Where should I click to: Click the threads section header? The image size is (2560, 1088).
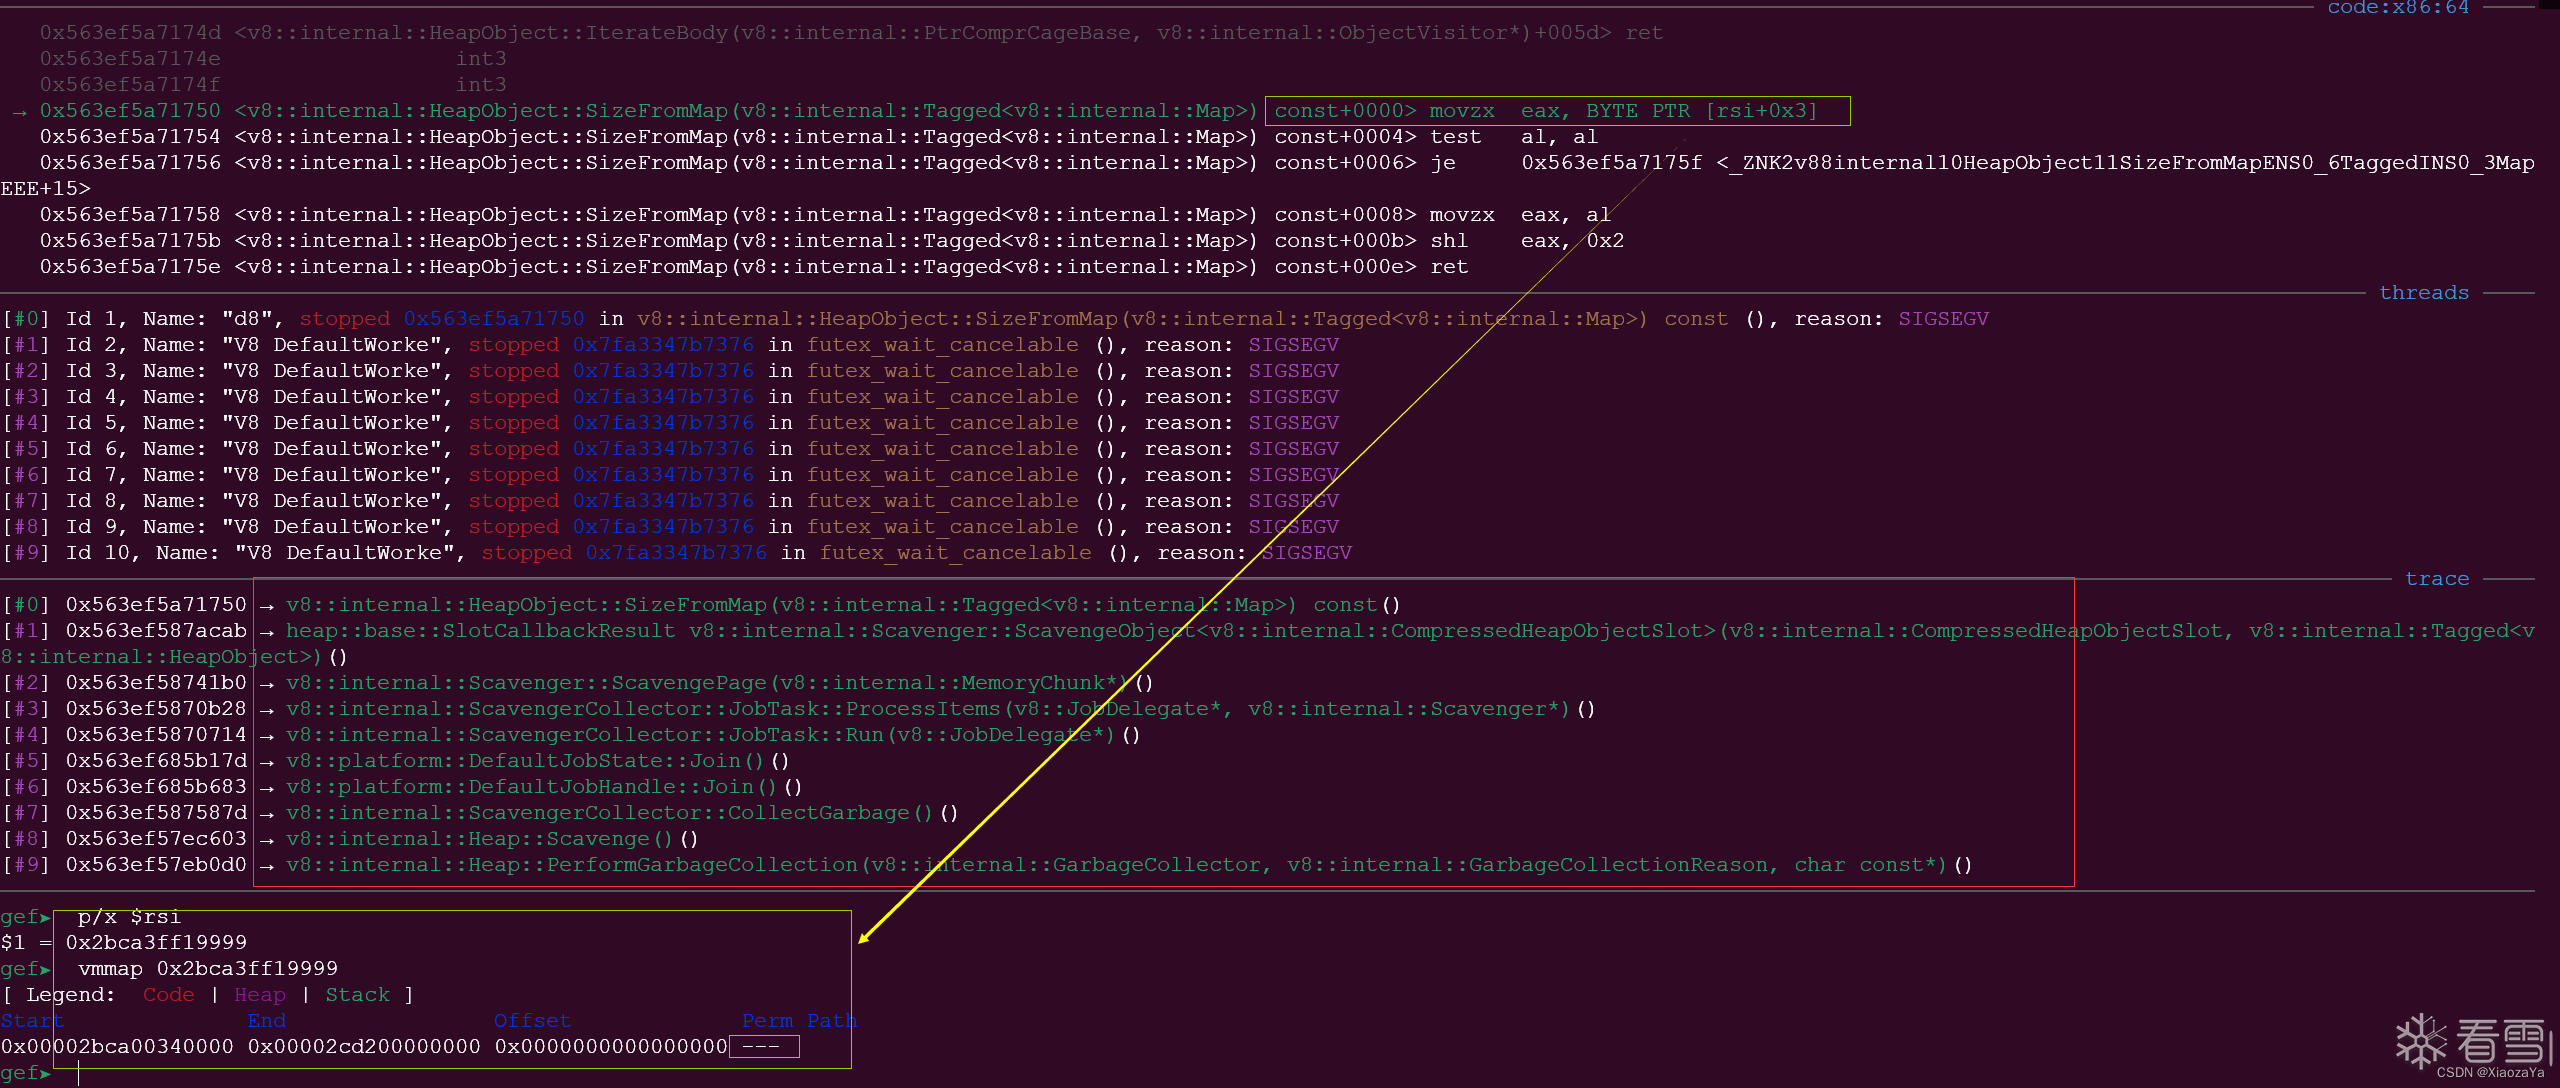click(x=2423, y=293)
